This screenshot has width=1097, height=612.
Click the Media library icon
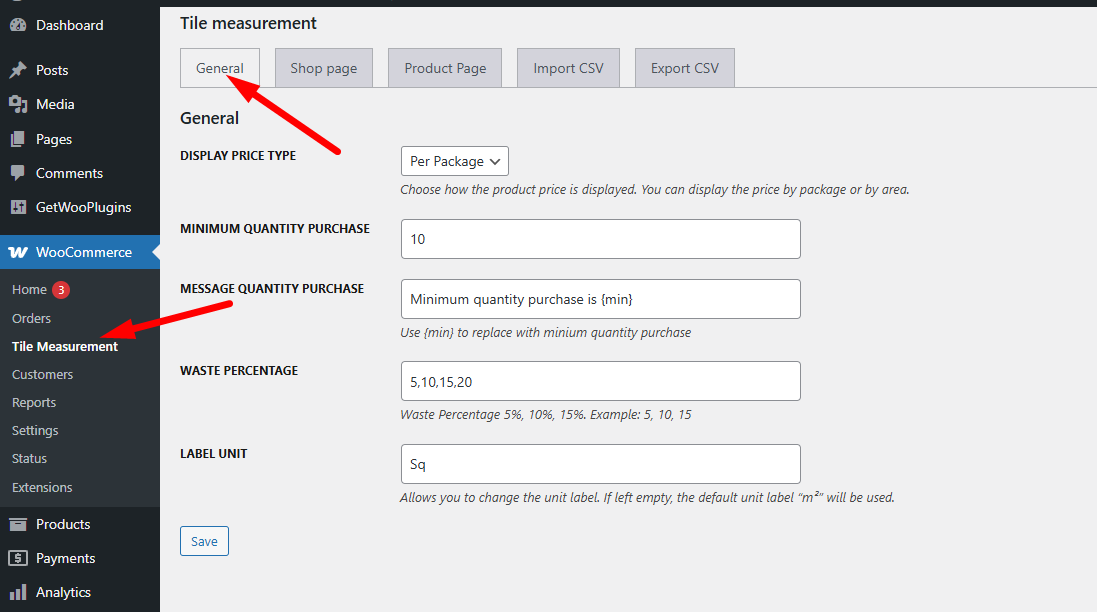[18, 104]
